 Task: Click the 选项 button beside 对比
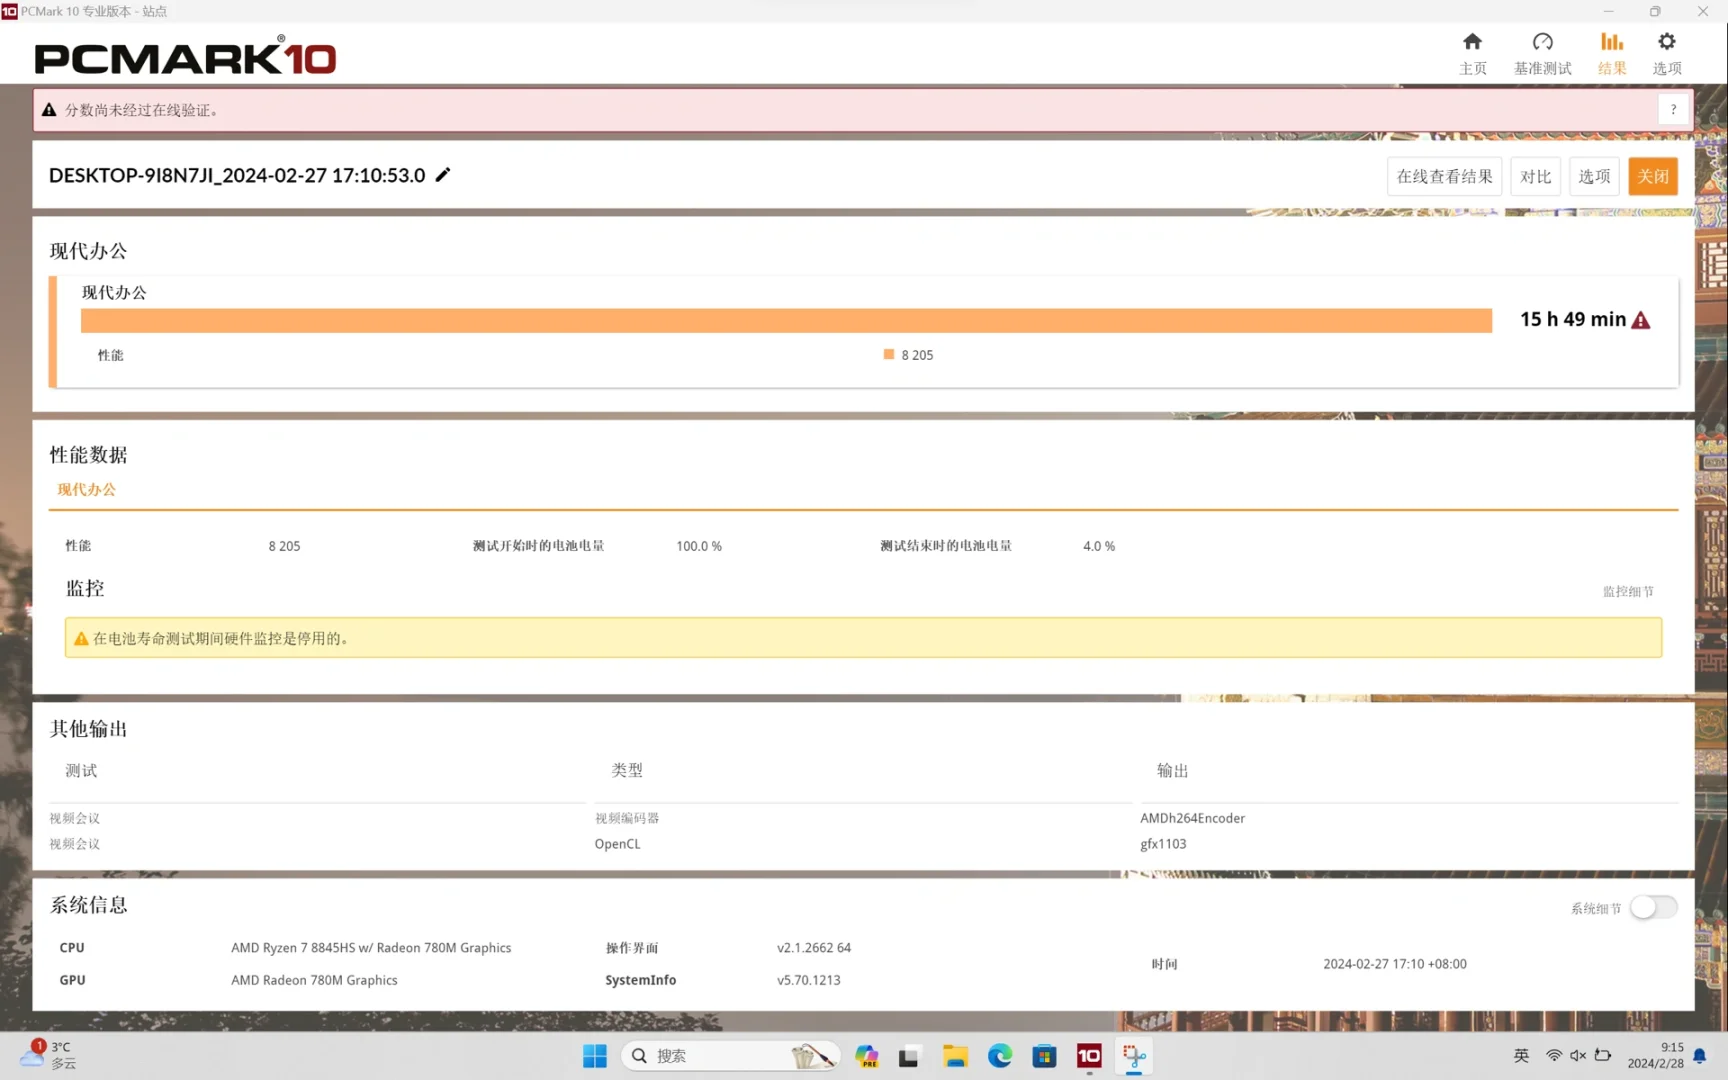[x=1594, y=176]
